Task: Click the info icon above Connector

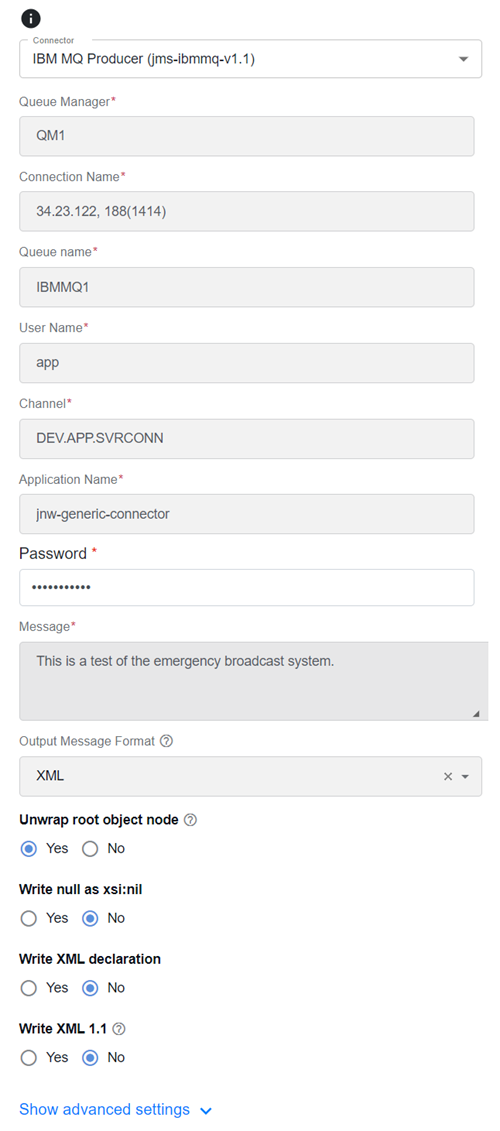Action: coord(31,19)
